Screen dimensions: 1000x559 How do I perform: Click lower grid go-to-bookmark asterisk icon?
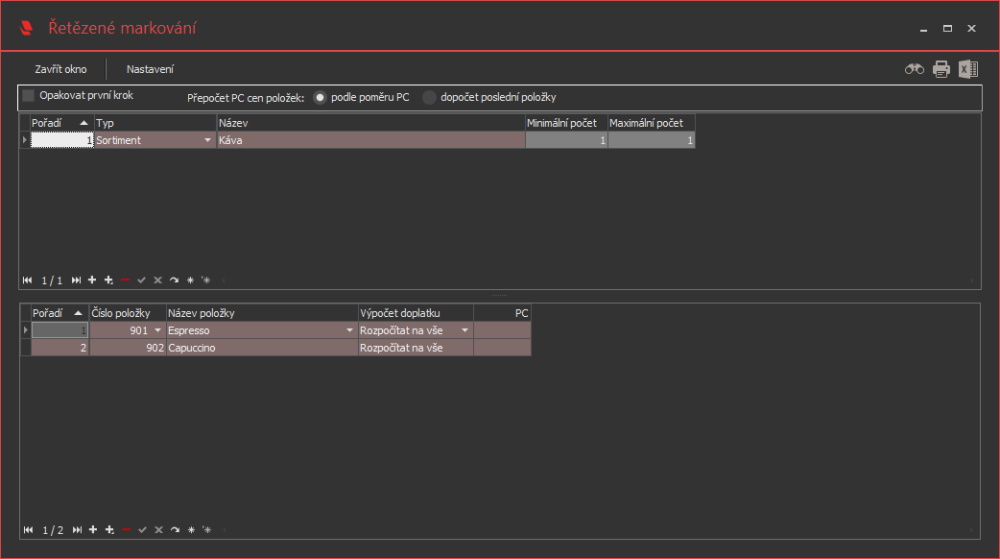pos(207,530)
